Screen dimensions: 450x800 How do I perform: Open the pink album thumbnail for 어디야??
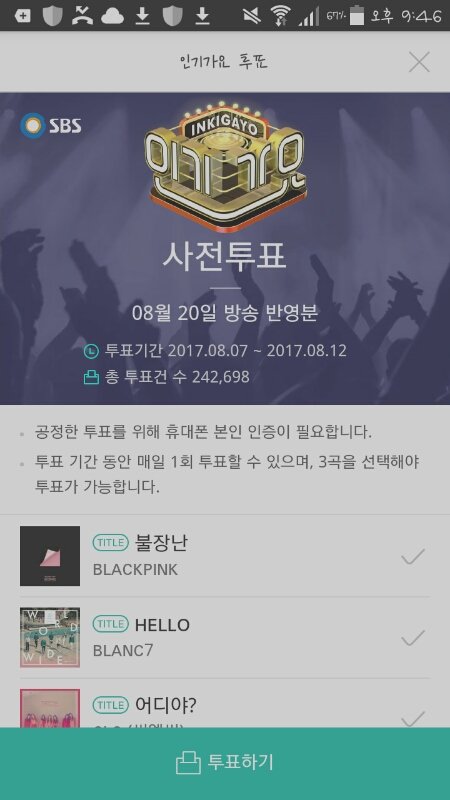click(x=50, y=708)
